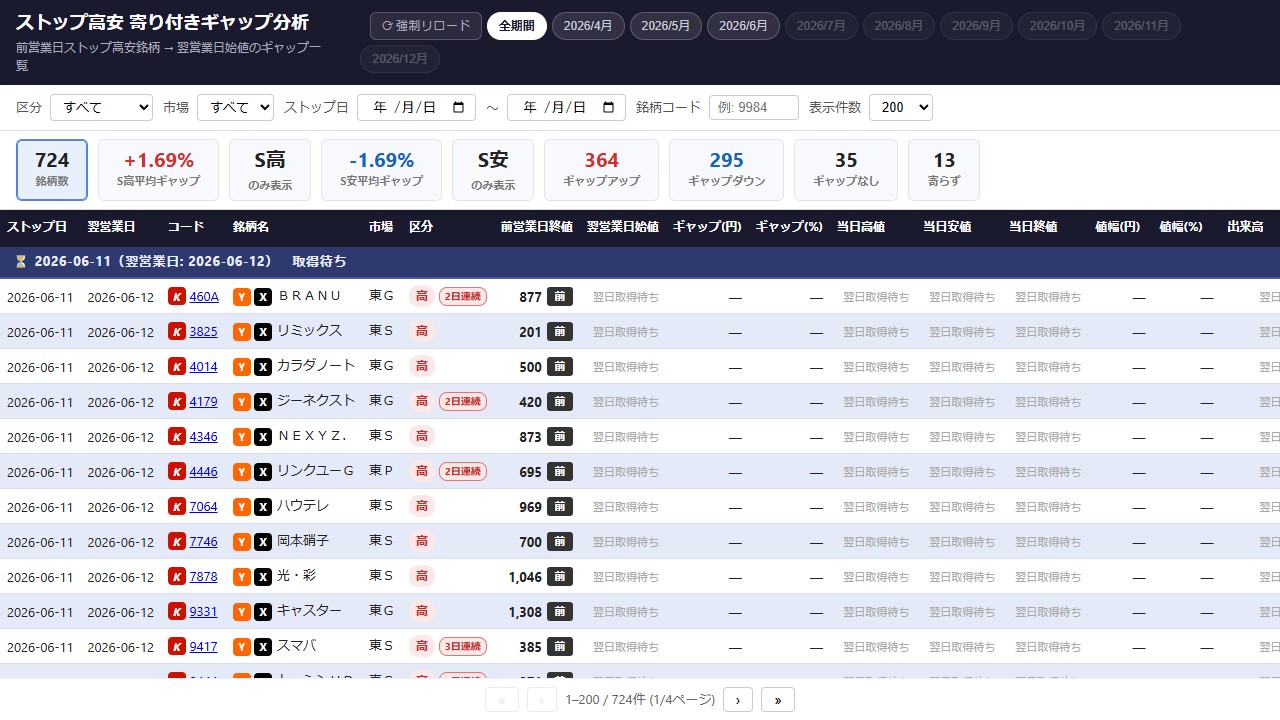The width and height of the screenshot is (1280, 720).
Task: Click X icon for キャスター
Action: point(263,611)
